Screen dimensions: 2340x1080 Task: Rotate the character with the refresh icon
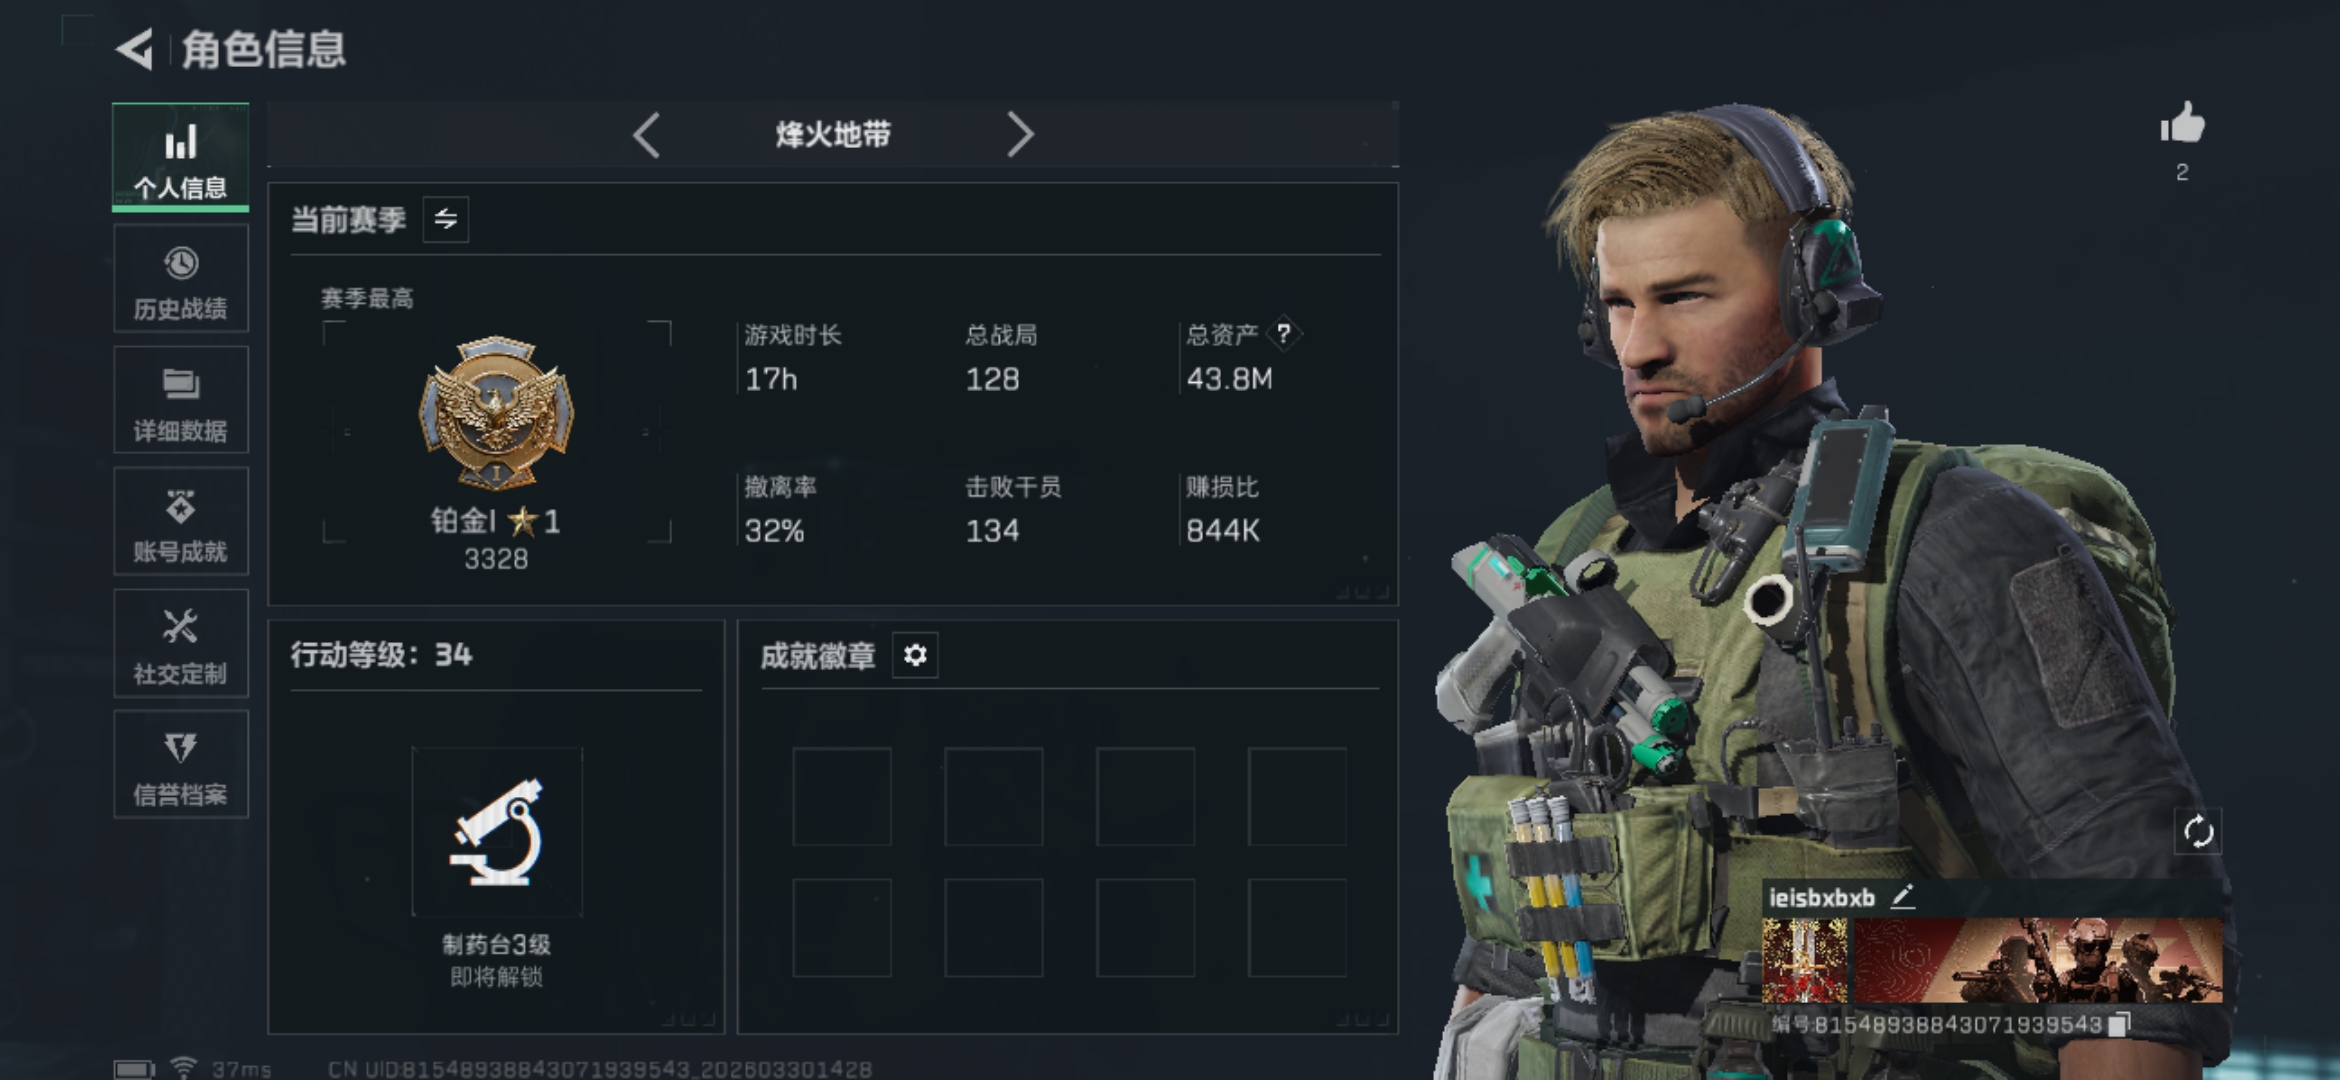[x=2198, y=832]
